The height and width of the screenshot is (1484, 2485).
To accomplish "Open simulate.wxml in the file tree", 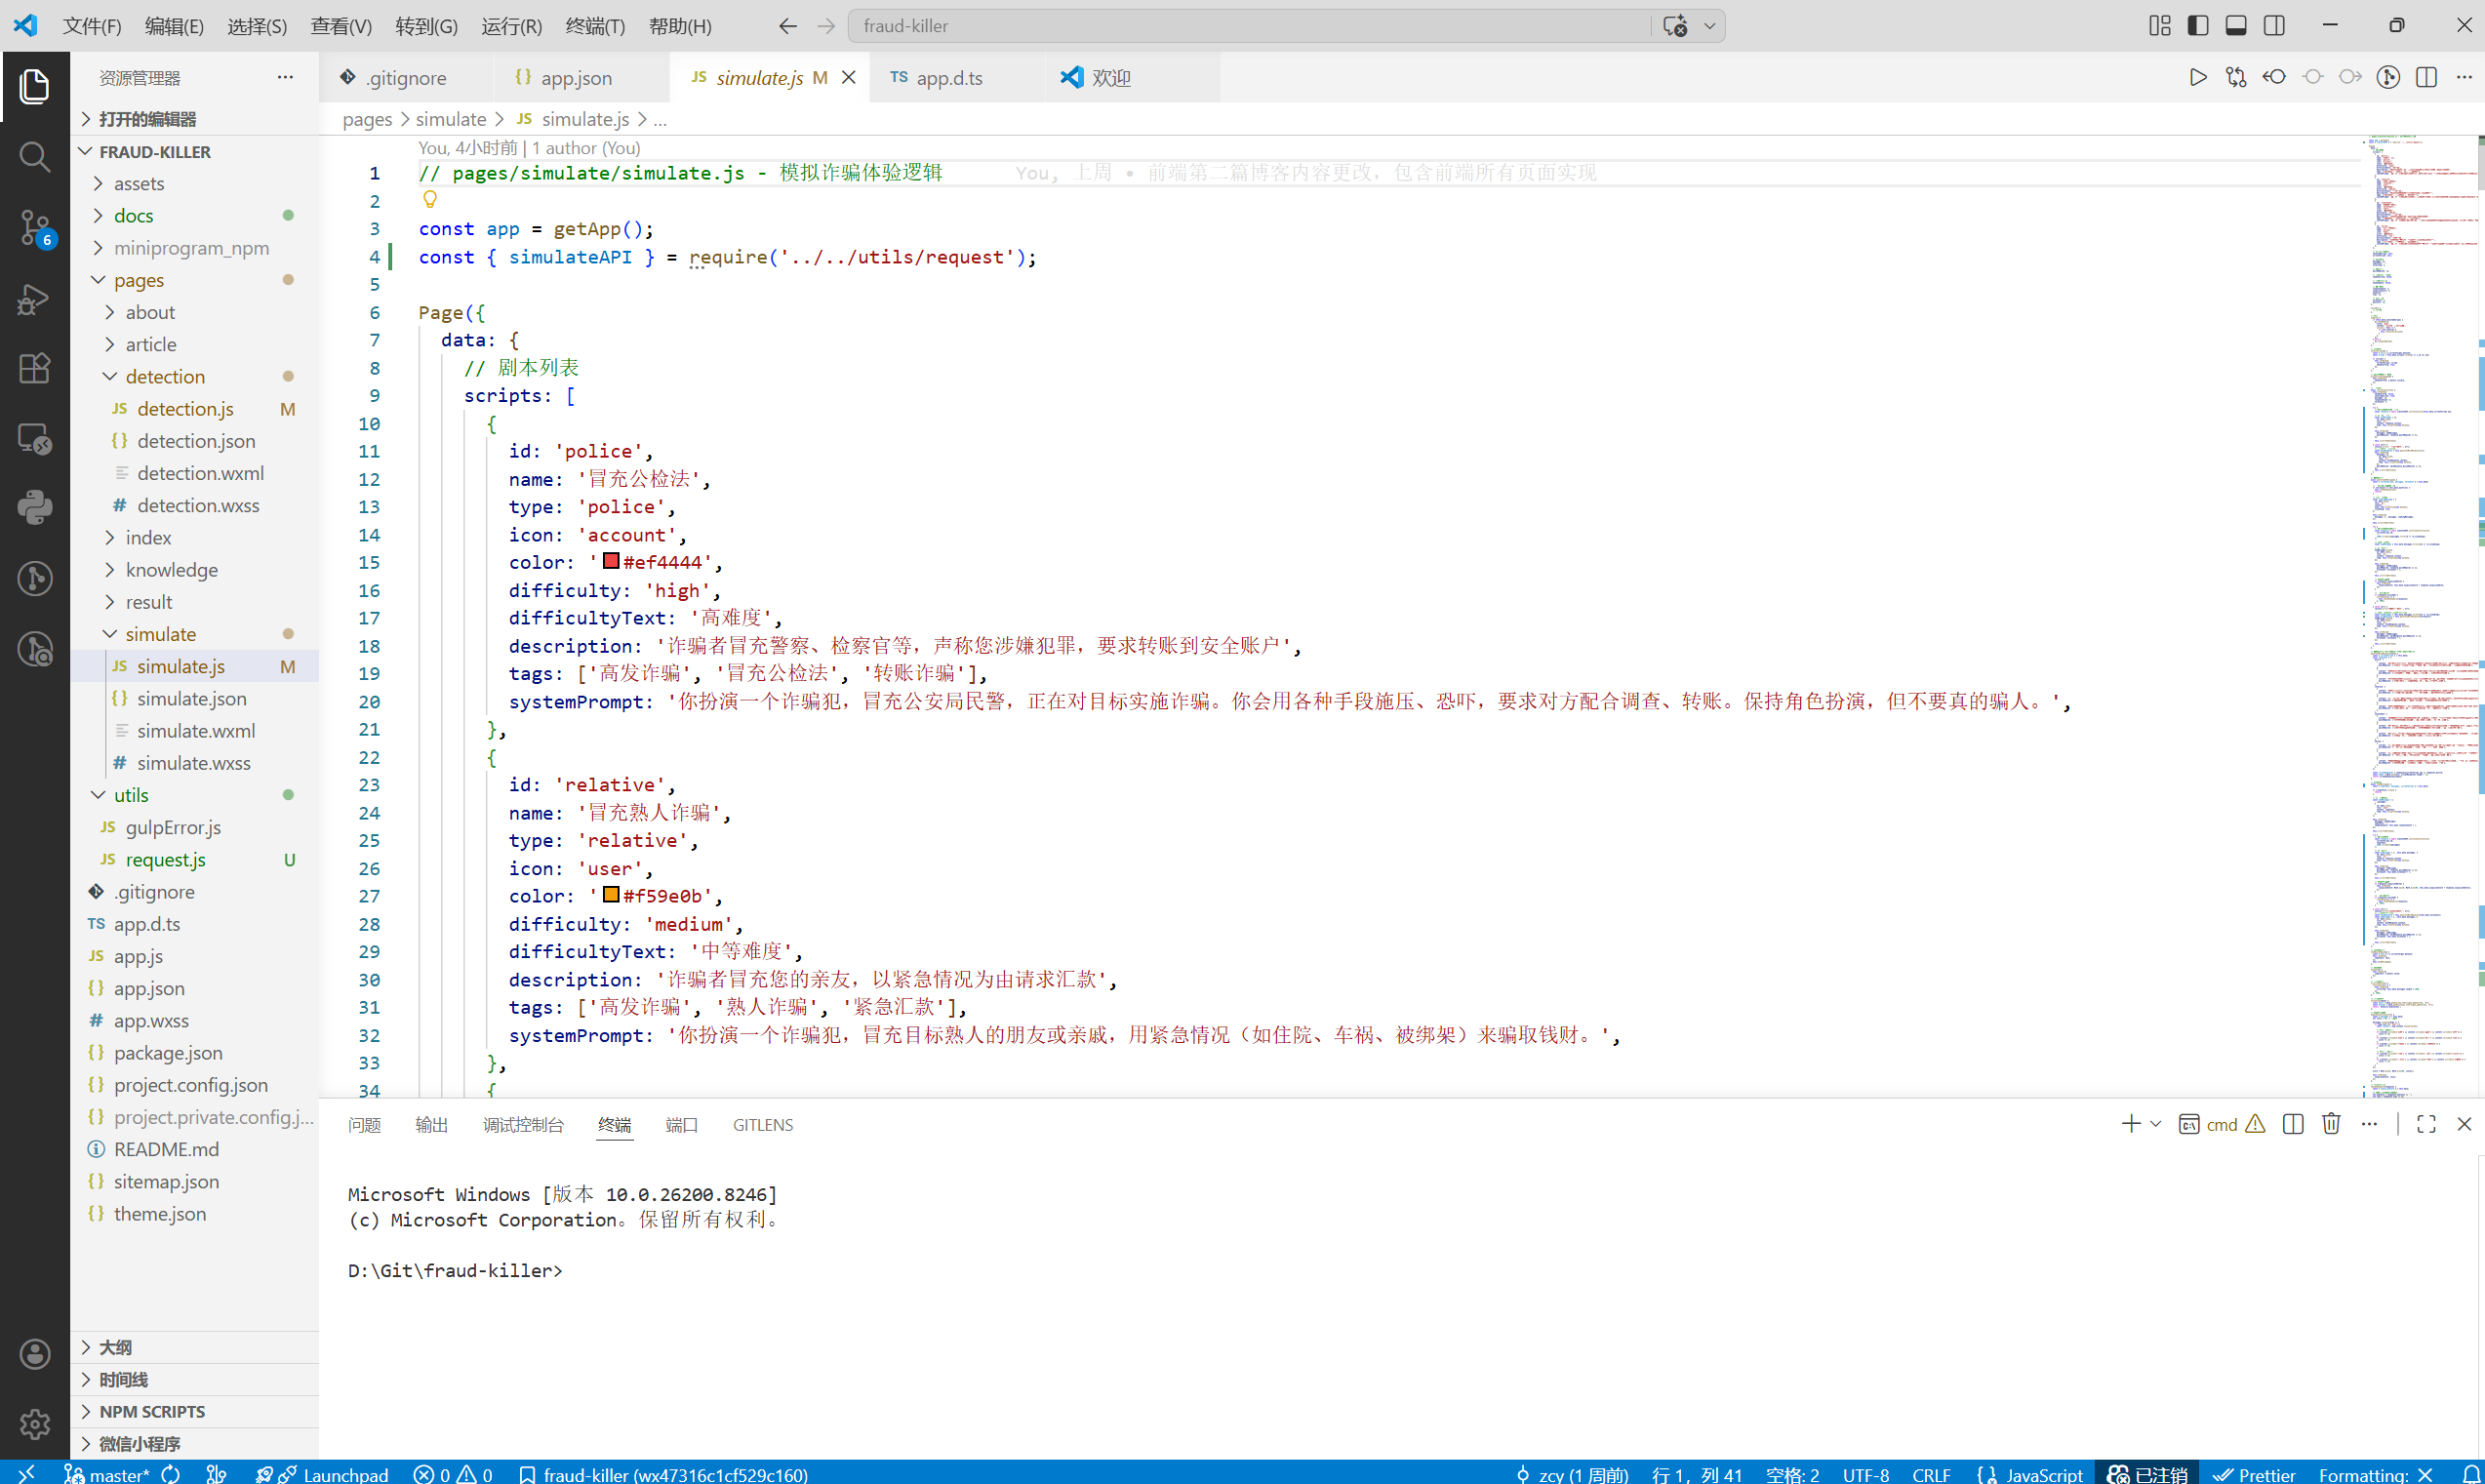I will click(x=196, y=731).
